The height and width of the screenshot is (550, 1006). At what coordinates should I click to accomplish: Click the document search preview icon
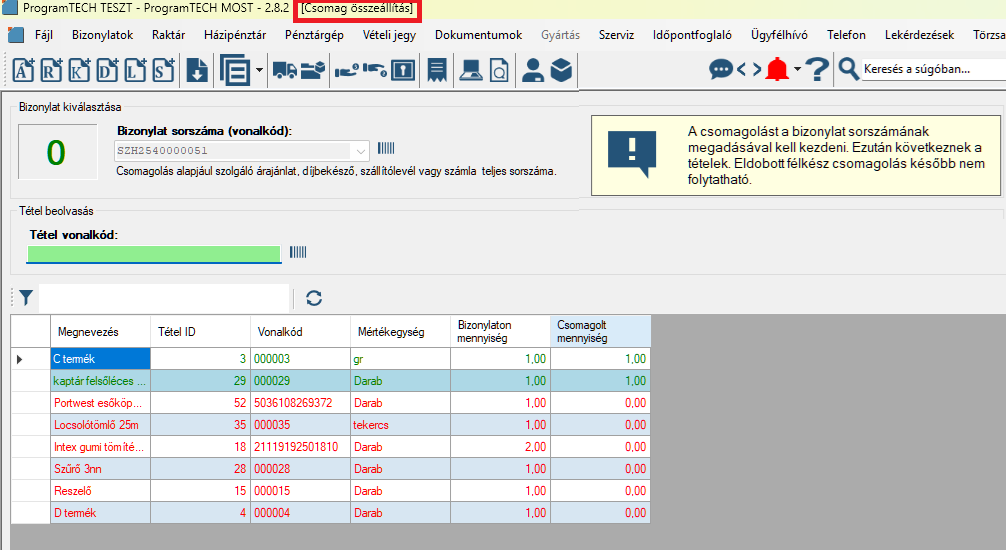[x=499, y=70]
